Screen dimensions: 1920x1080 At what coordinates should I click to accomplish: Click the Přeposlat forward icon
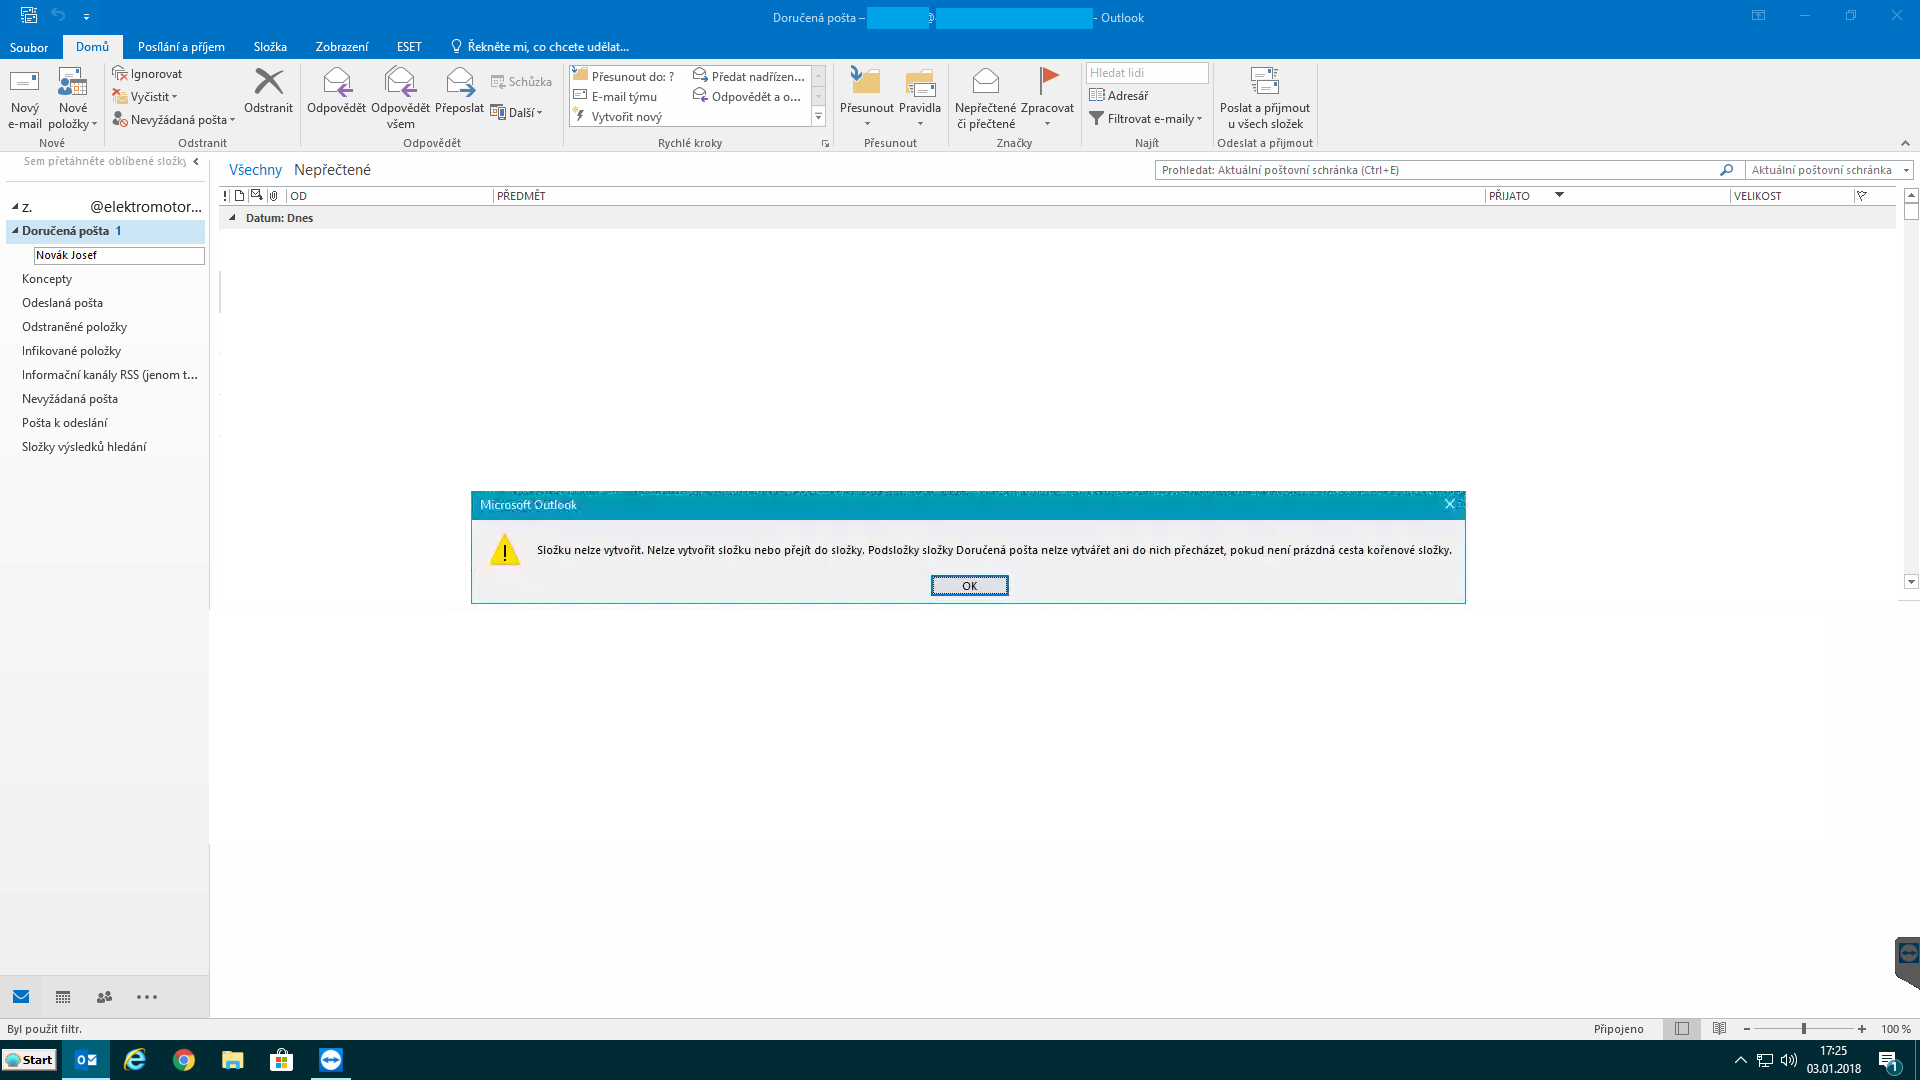click(459, 82)
